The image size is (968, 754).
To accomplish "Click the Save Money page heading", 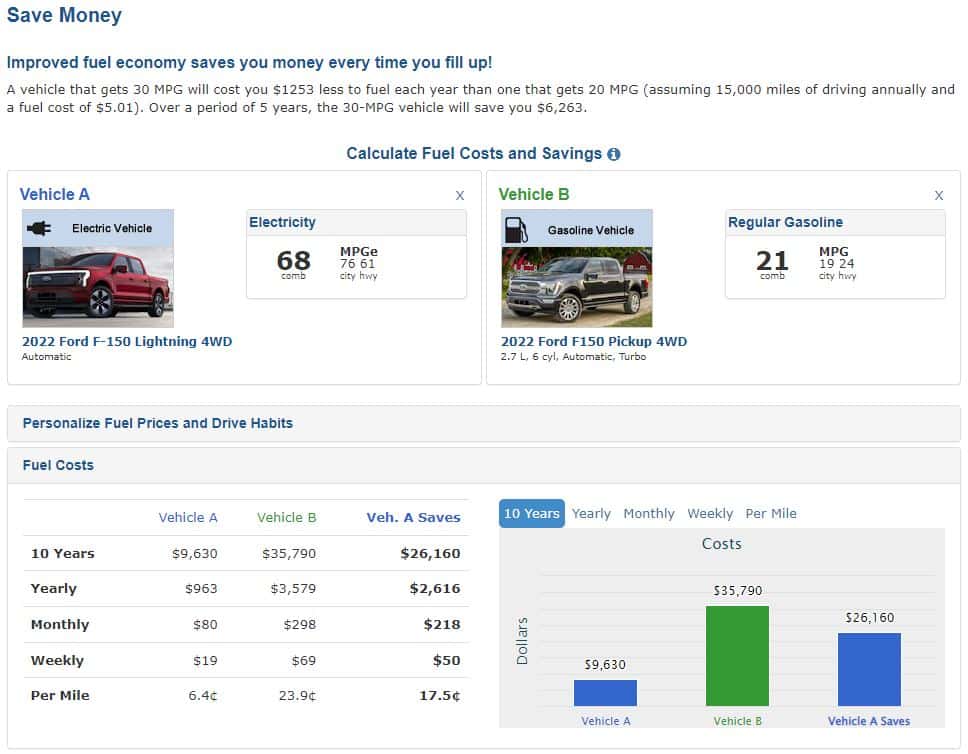I will (x=64, y=15).
